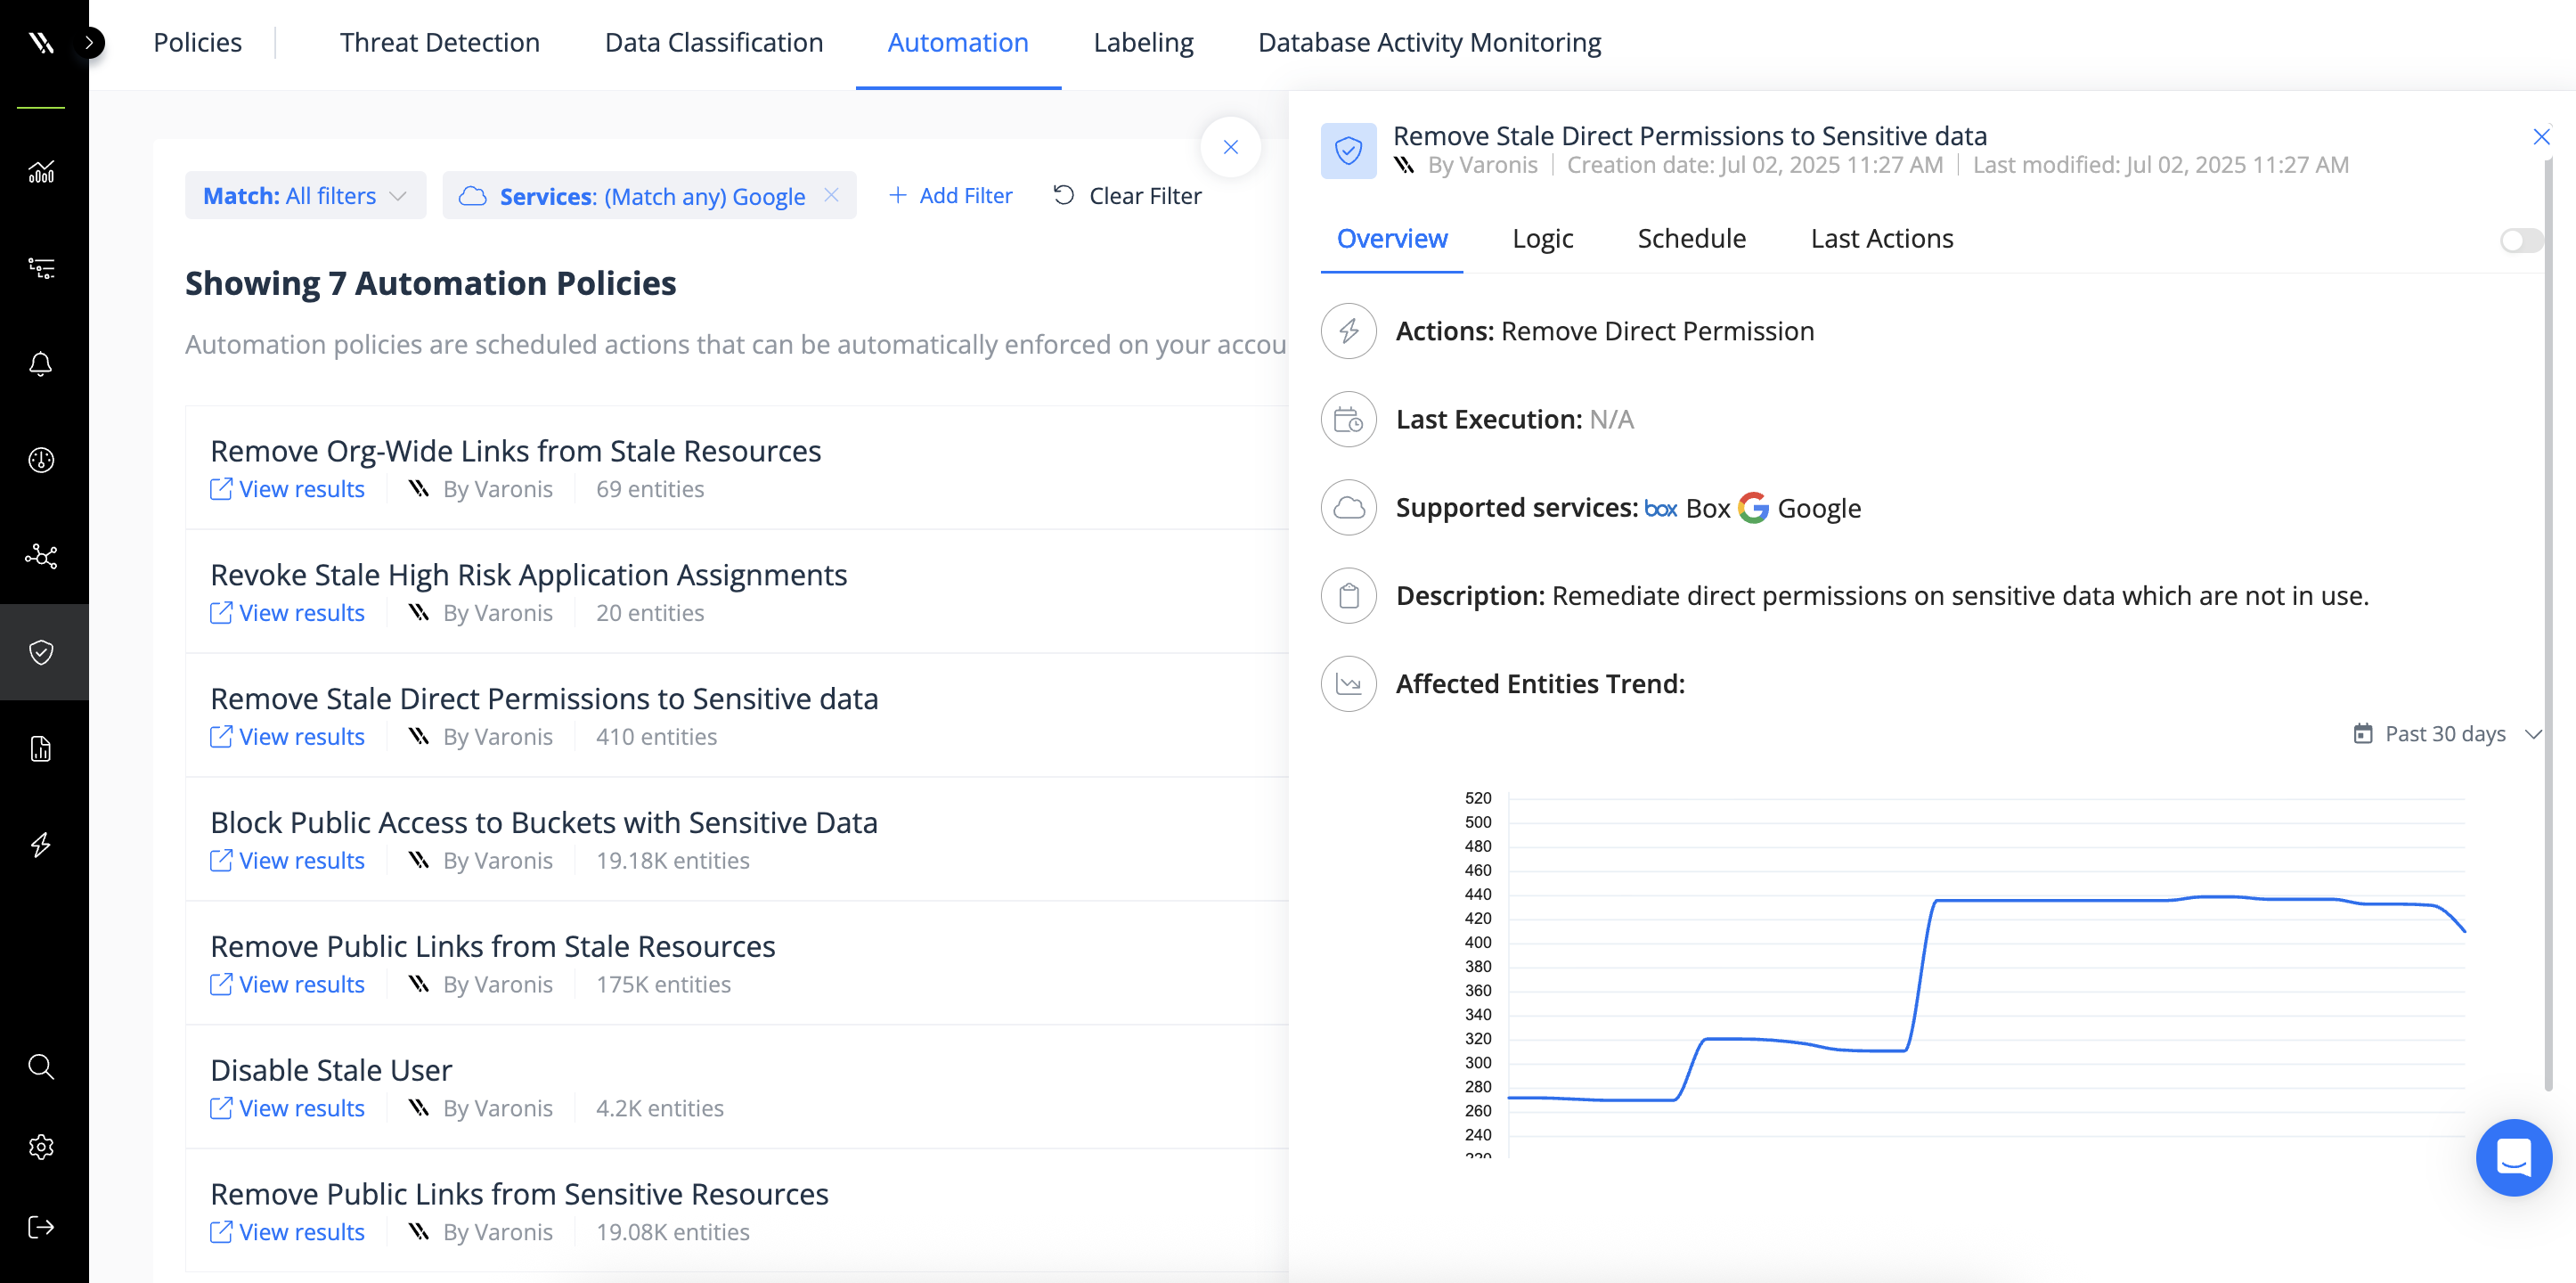View results for Disable Stale User policy

(x=287, y=1107)
